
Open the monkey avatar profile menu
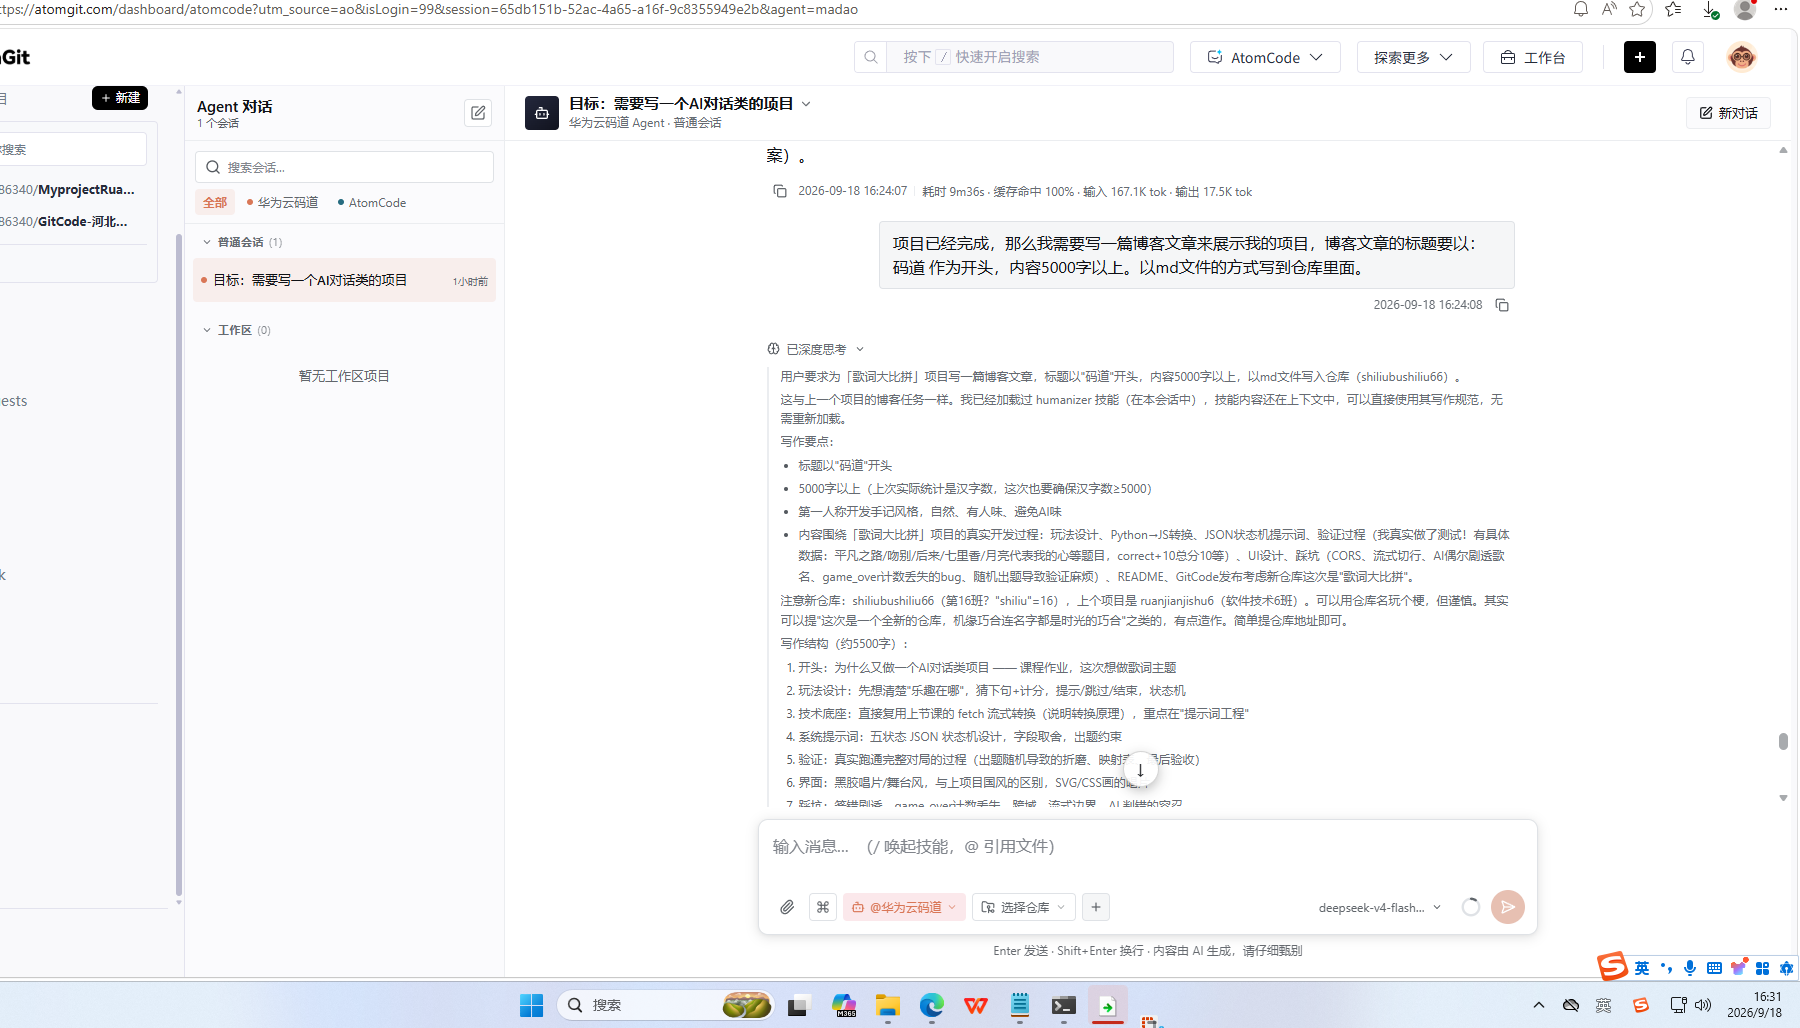click(x=1741, y=57)
